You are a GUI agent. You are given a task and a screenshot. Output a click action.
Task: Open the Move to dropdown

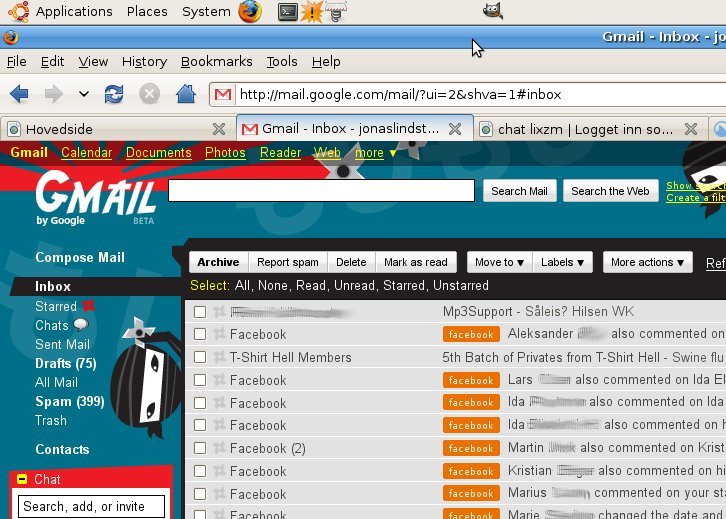point(500,262)
